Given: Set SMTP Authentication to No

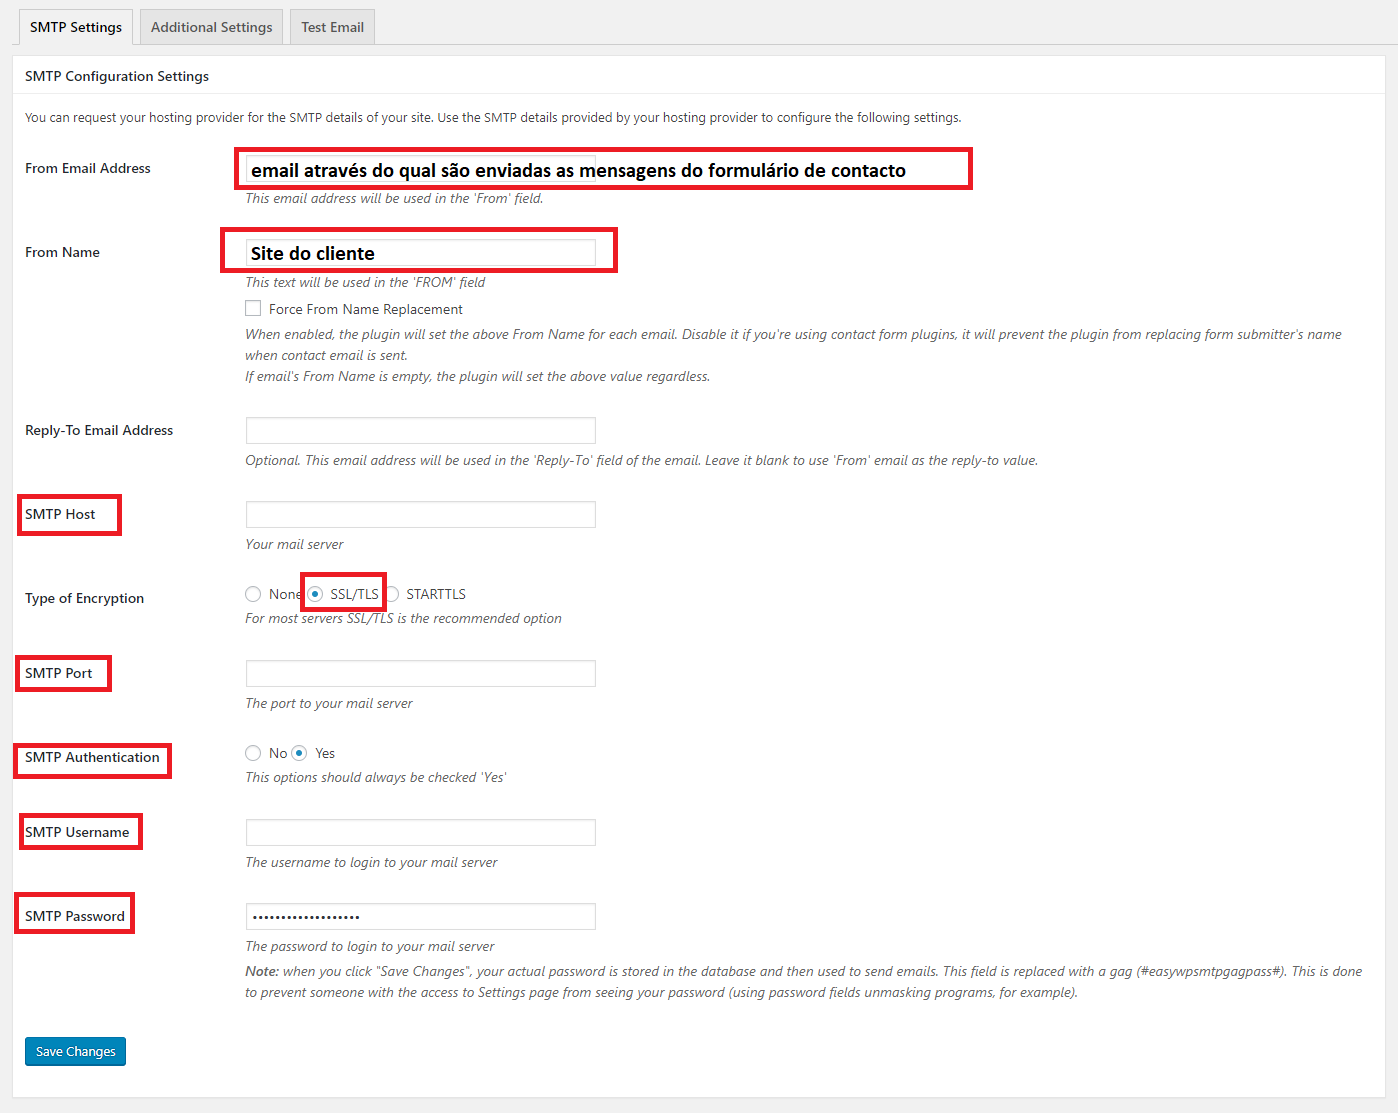Looking at the screenshot, I should point(253,753).
